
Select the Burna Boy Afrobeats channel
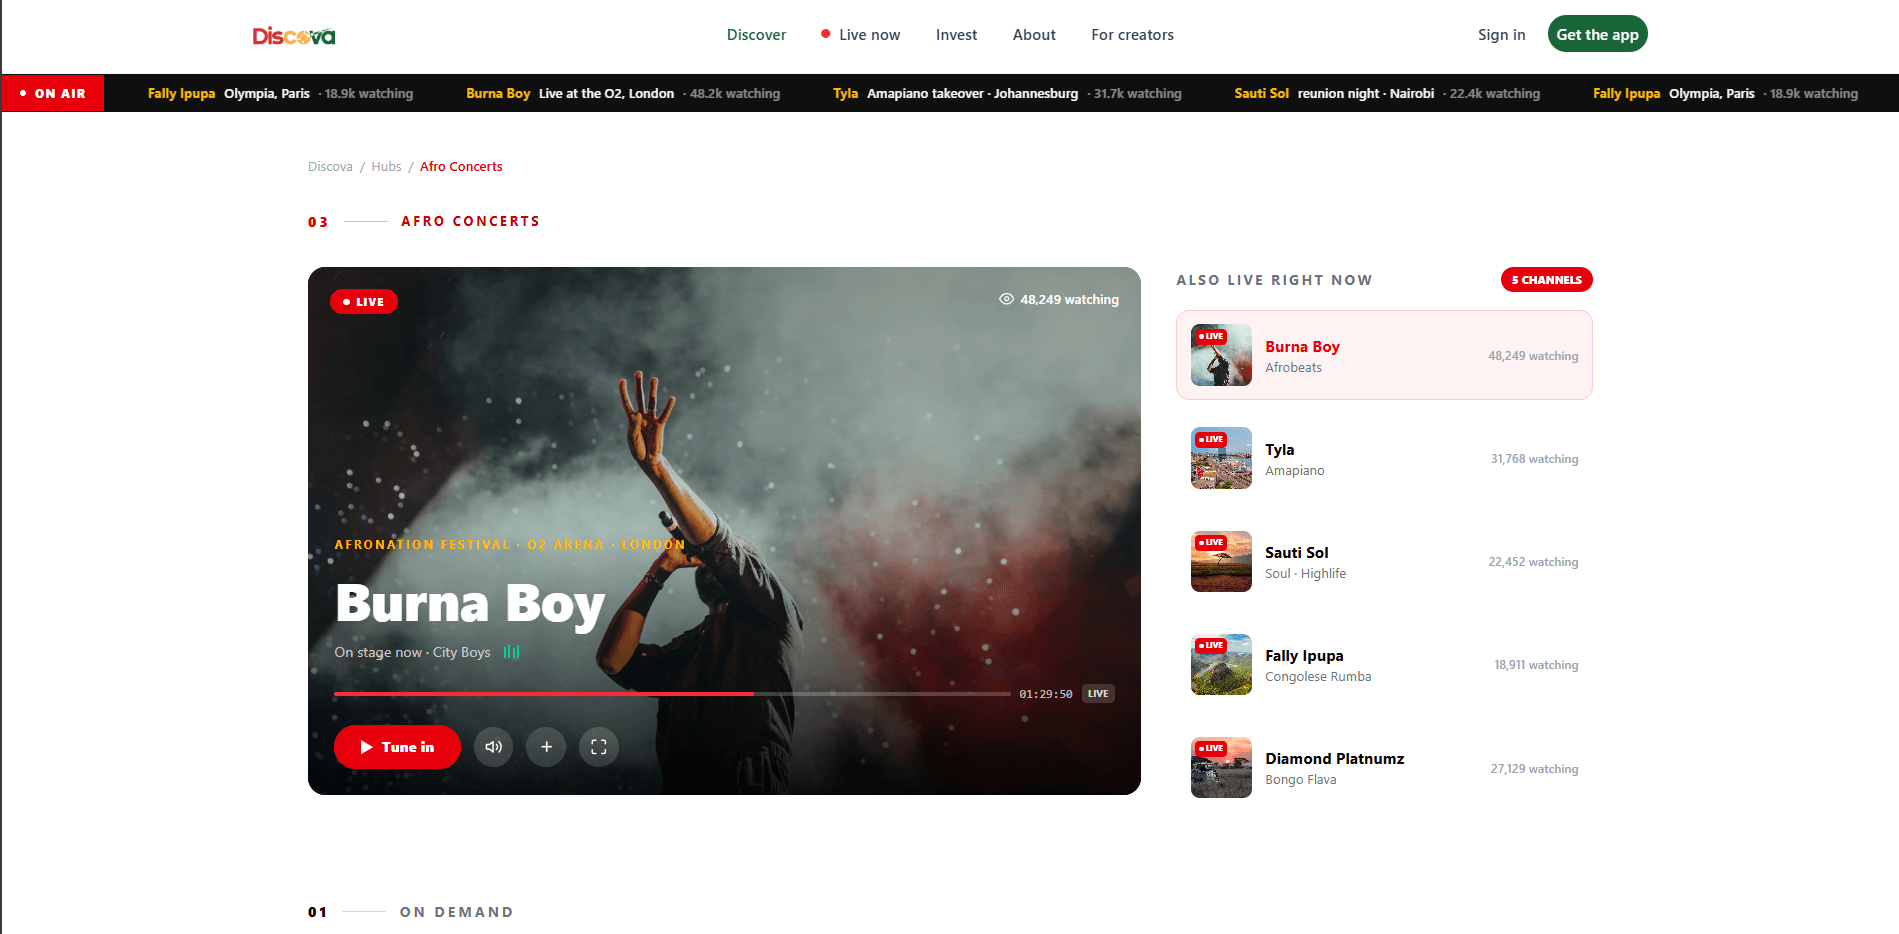click(1384, 355)
